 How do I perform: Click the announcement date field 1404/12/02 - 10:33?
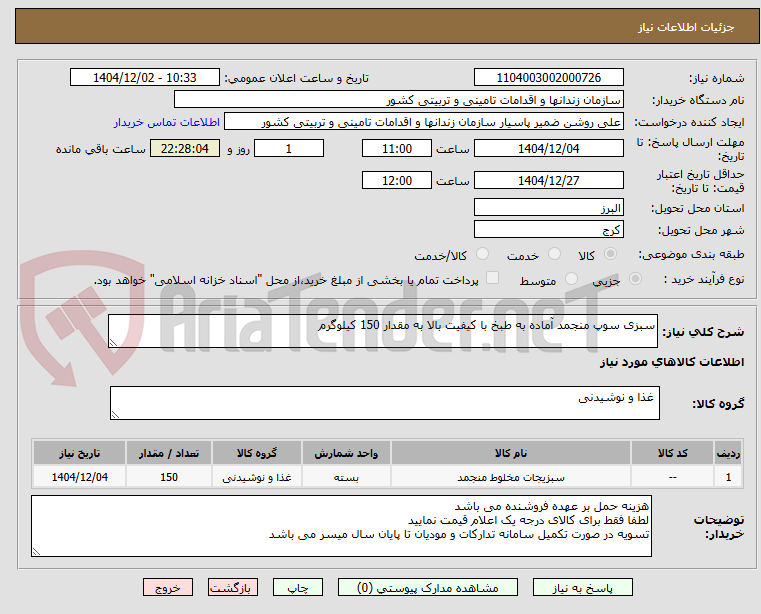click(145, 78)
